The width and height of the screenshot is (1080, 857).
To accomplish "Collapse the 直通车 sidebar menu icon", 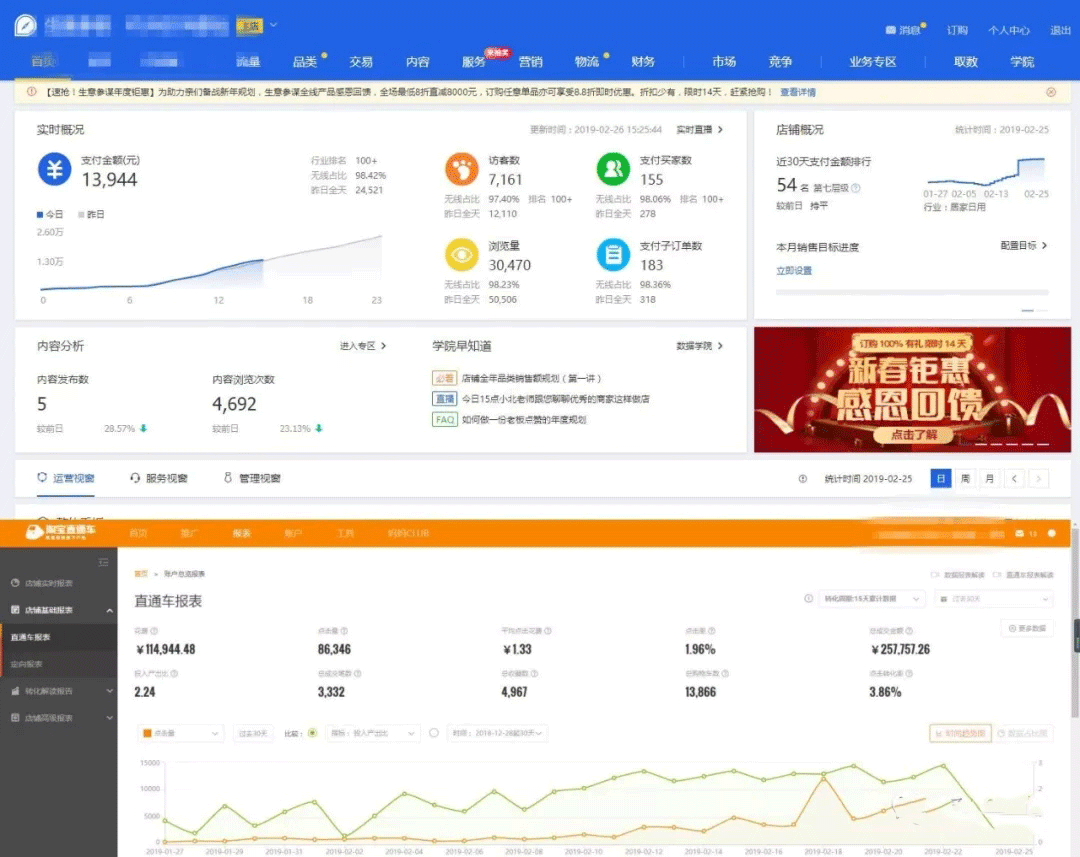I will click(103, 563).
